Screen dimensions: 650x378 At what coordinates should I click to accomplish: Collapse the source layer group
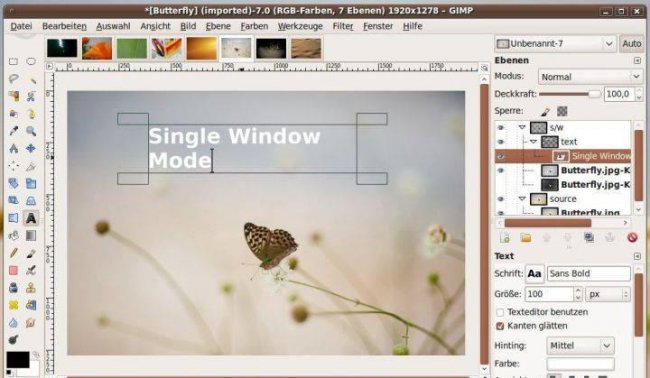[522, 199]
